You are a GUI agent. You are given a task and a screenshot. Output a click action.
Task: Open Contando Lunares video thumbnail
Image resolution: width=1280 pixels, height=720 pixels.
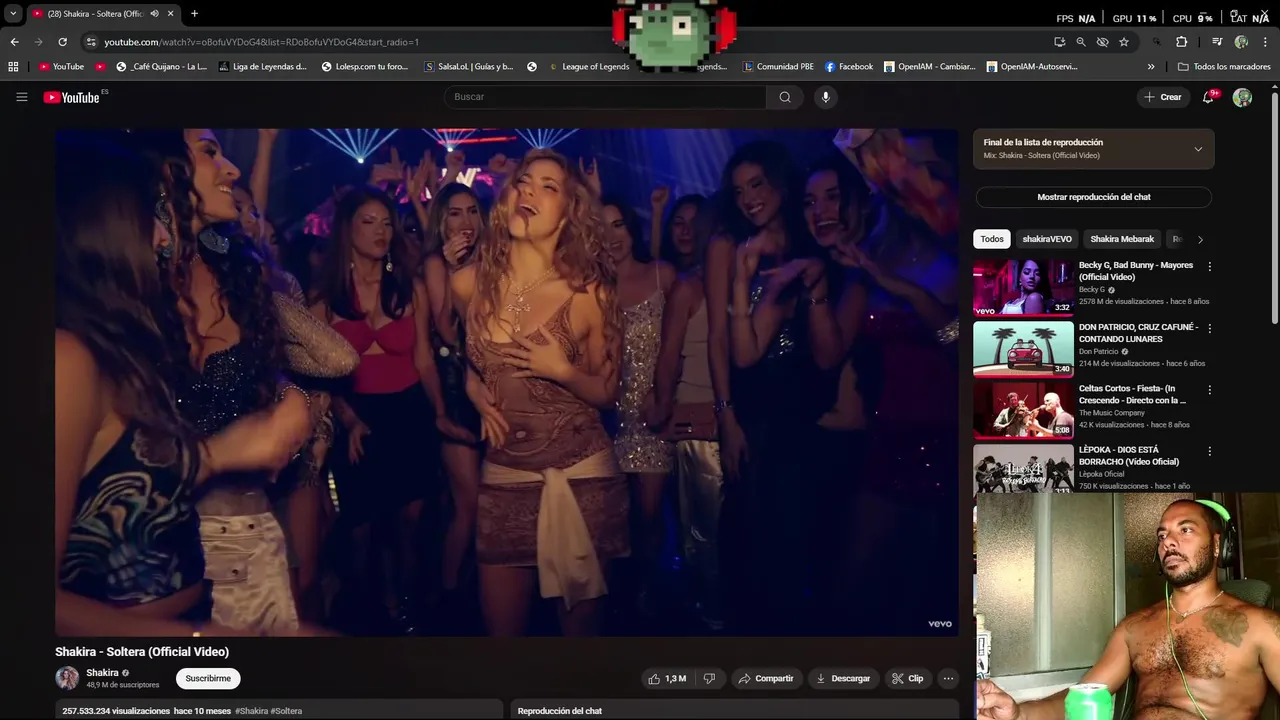point(1023,349)
